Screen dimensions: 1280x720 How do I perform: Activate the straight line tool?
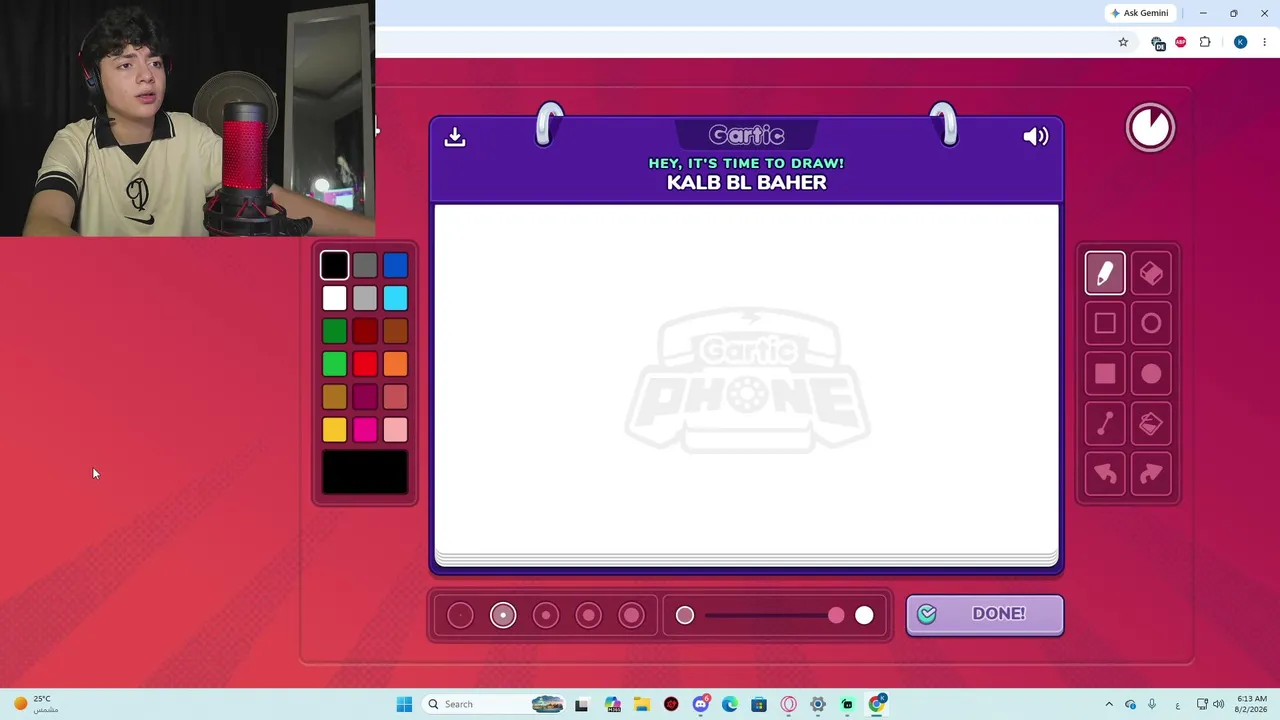tap(1105, 424)
